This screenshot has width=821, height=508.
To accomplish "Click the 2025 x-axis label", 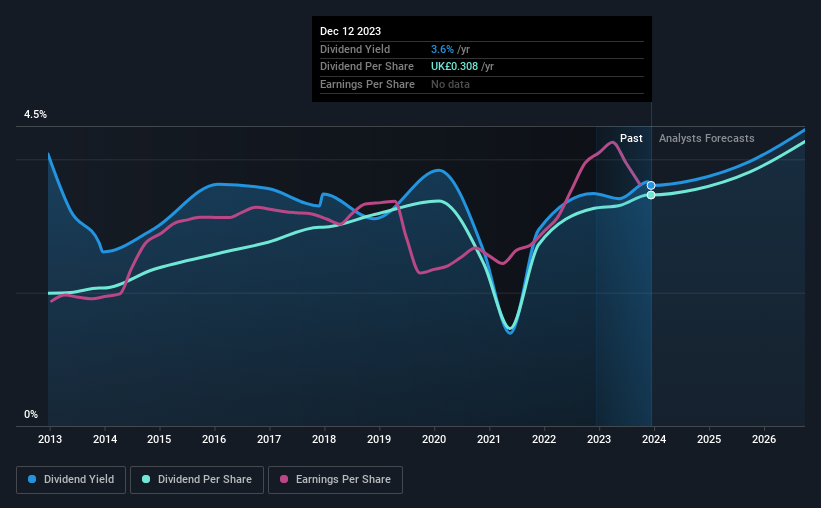I will (x=709, y=439).
